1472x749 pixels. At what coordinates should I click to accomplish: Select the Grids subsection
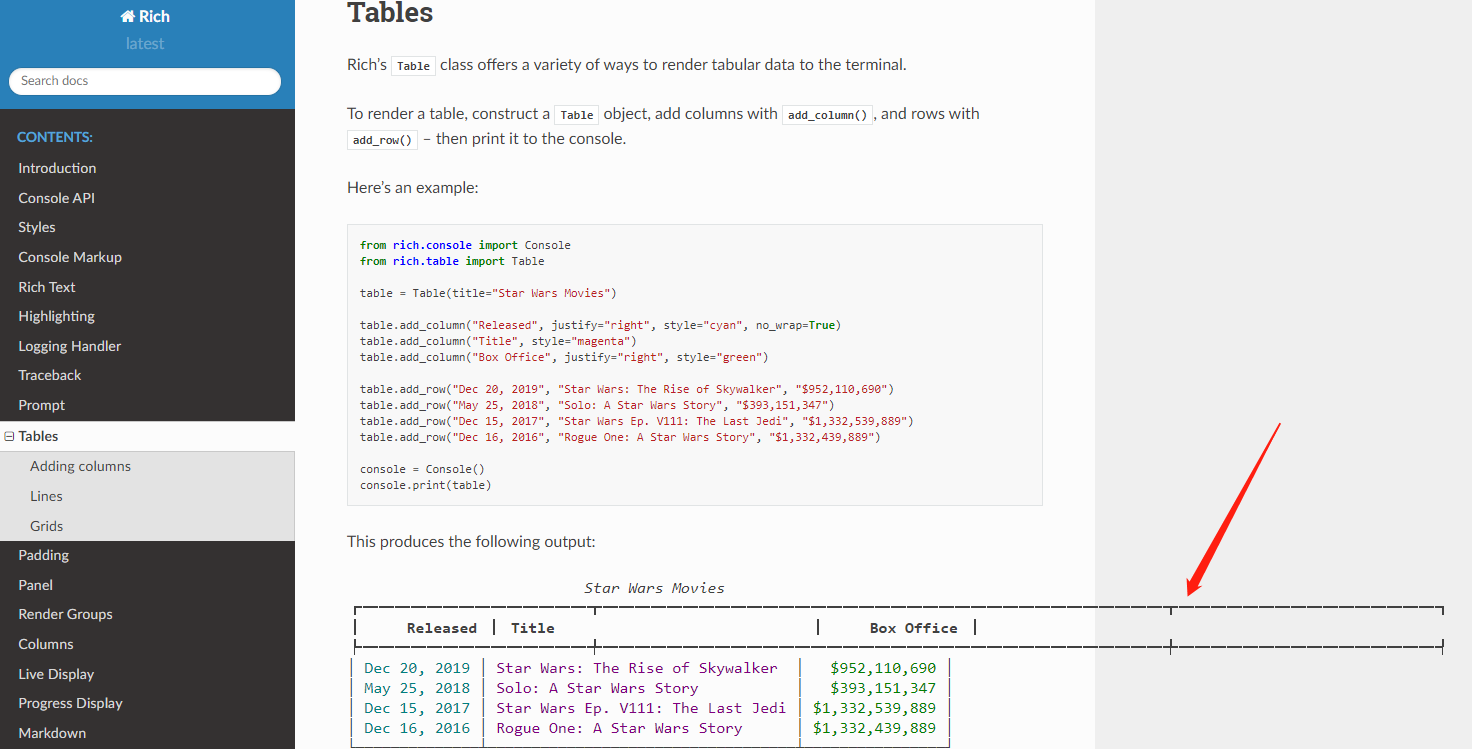click(45, 525)
